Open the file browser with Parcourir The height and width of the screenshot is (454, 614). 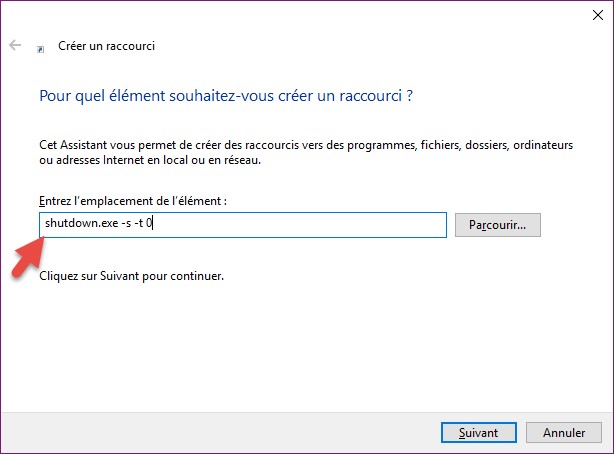(497, 225)
